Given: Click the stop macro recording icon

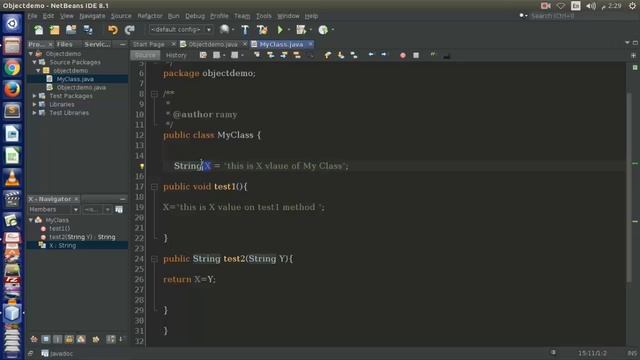Looking at the screenshot, I should click(x=416, y=55).
